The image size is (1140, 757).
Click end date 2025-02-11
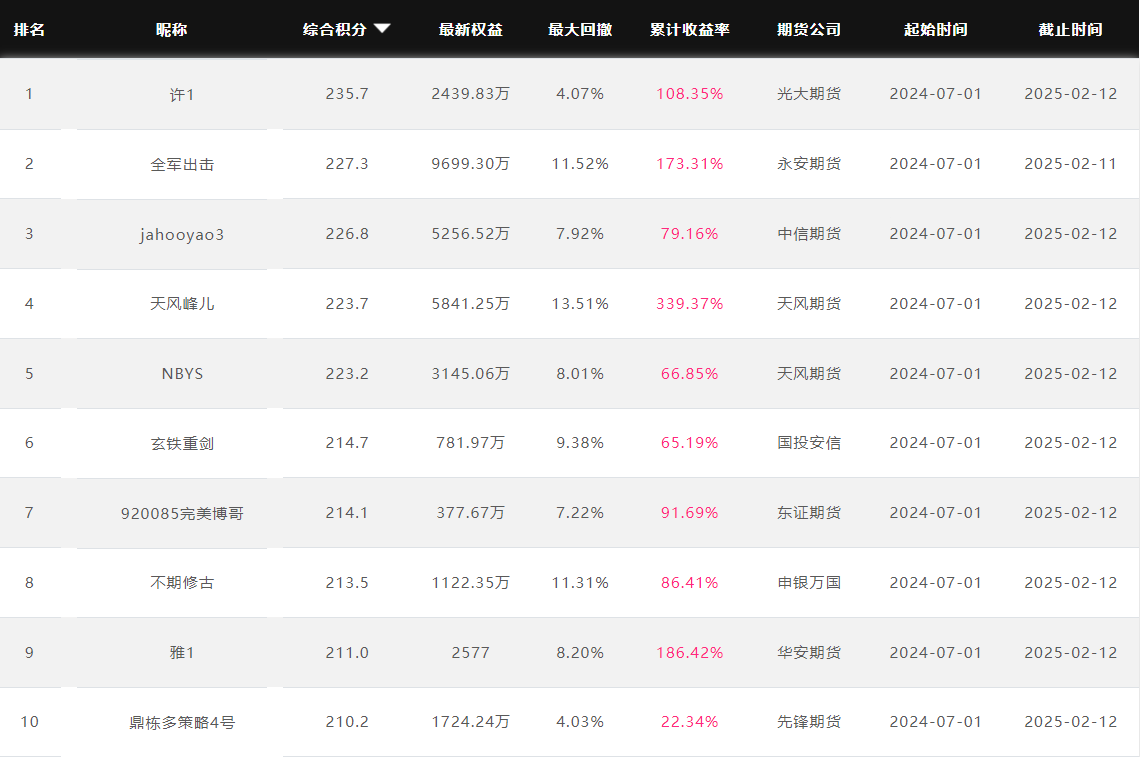coord(1070,164)
